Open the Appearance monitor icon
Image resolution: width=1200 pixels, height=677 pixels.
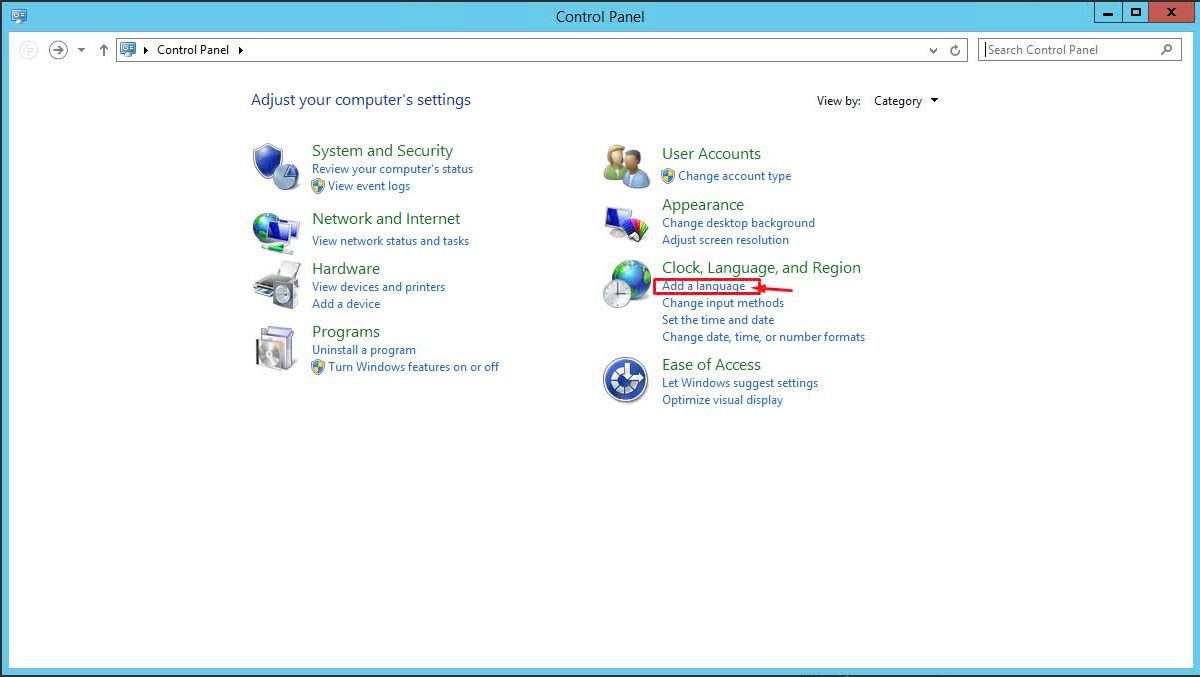[627, 223]
